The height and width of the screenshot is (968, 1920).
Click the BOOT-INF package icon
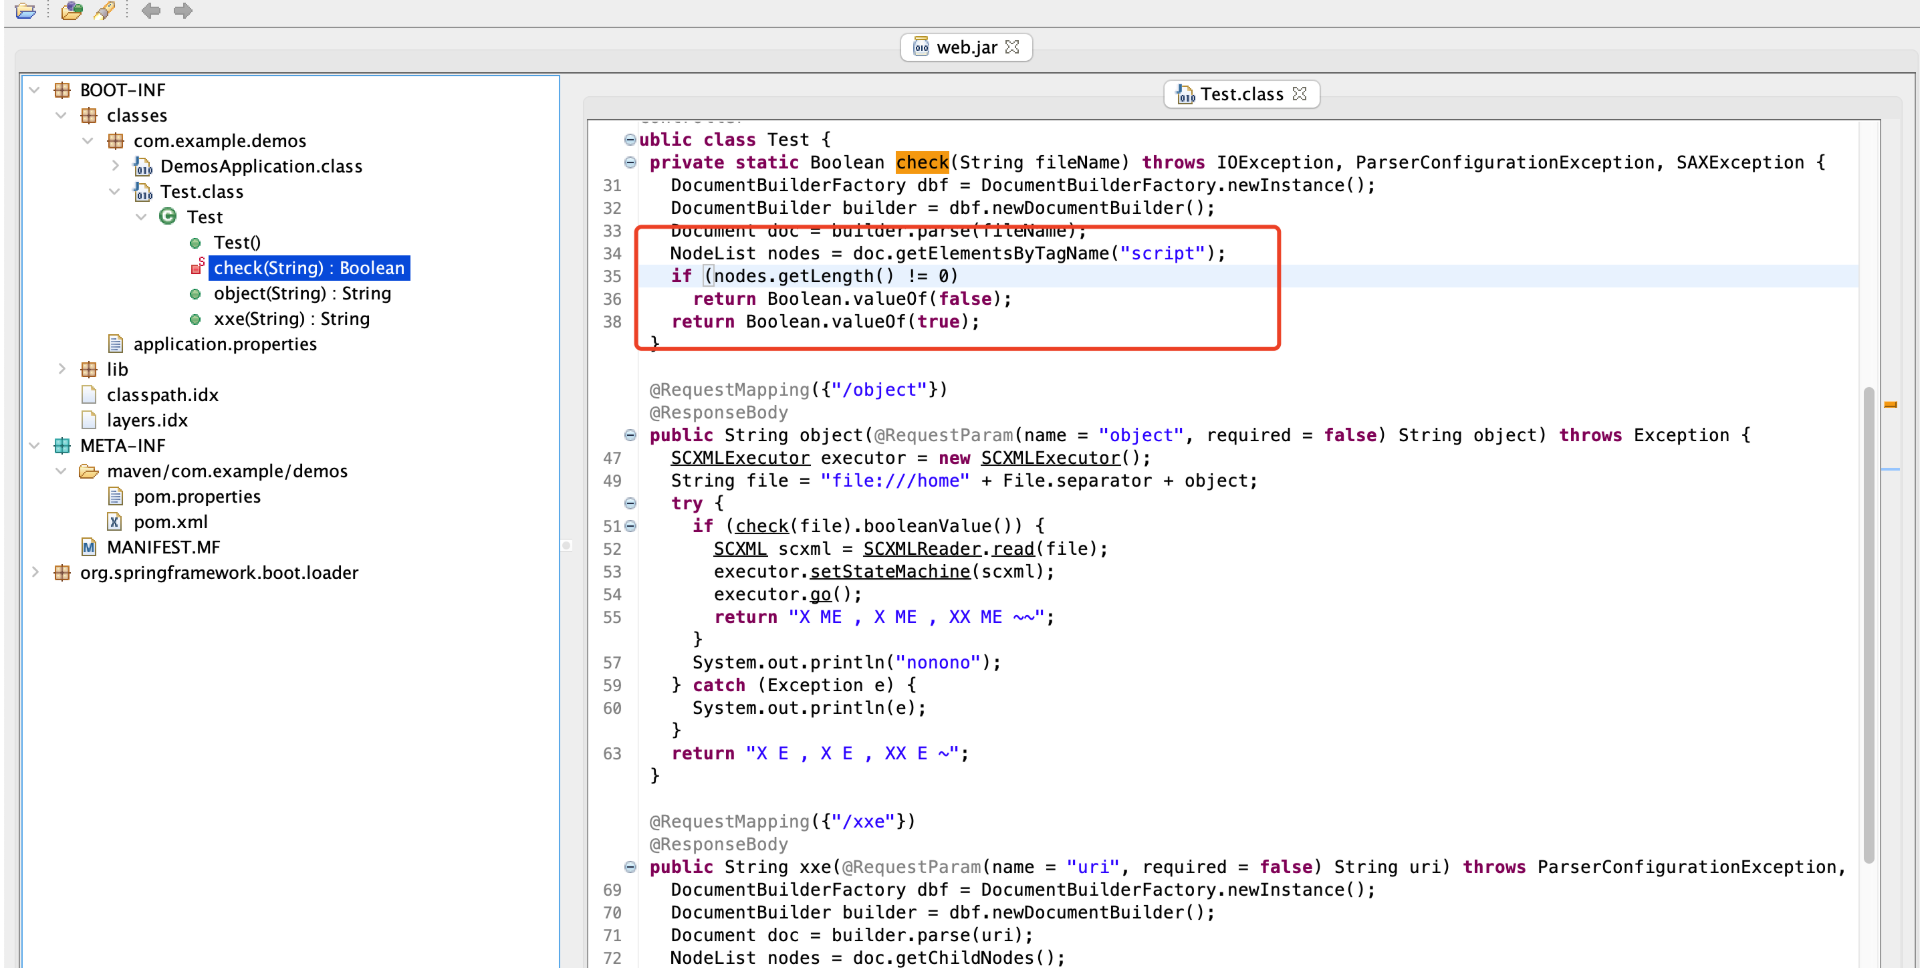pos(62,90)
